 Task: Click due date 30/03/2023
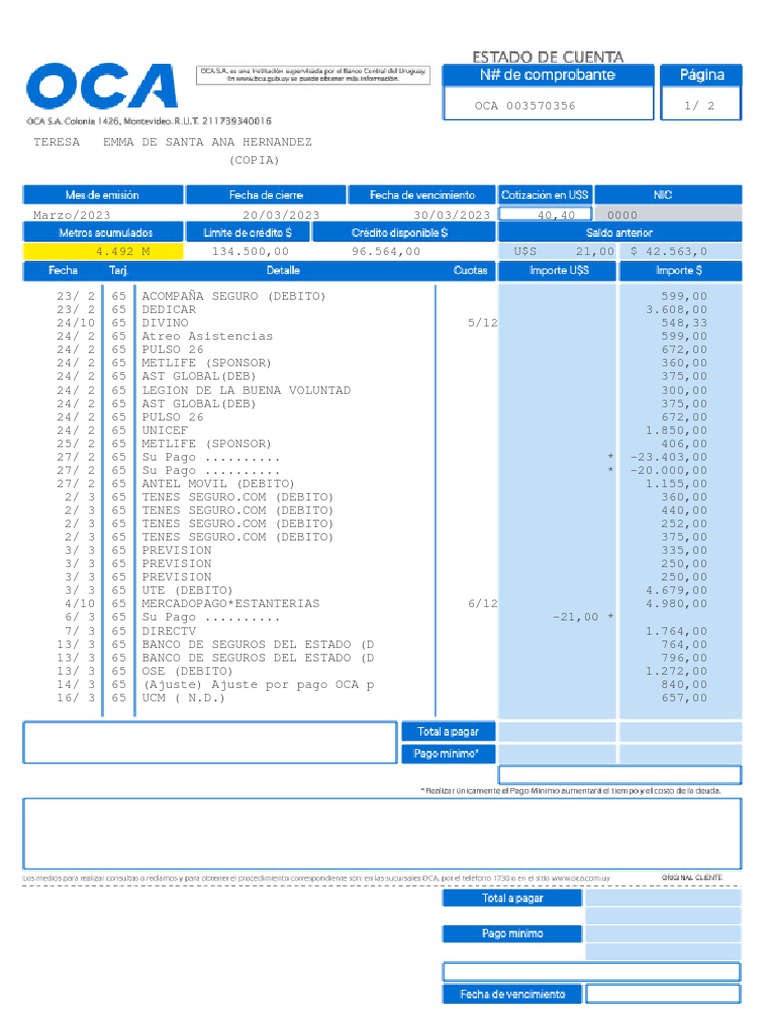(x=451, y=215)
